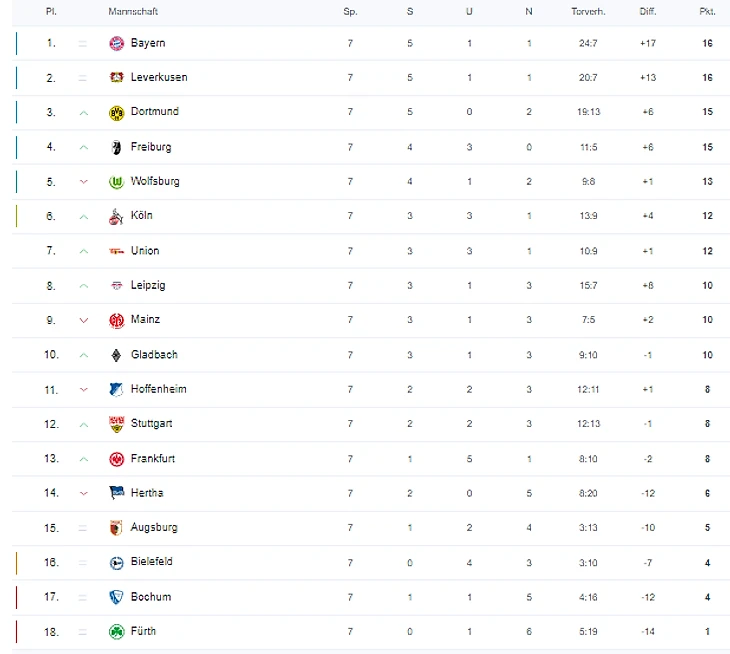The image size is (730, 654).
Task: Click the Köln club crest icon
Action: [x=115, y=216]
